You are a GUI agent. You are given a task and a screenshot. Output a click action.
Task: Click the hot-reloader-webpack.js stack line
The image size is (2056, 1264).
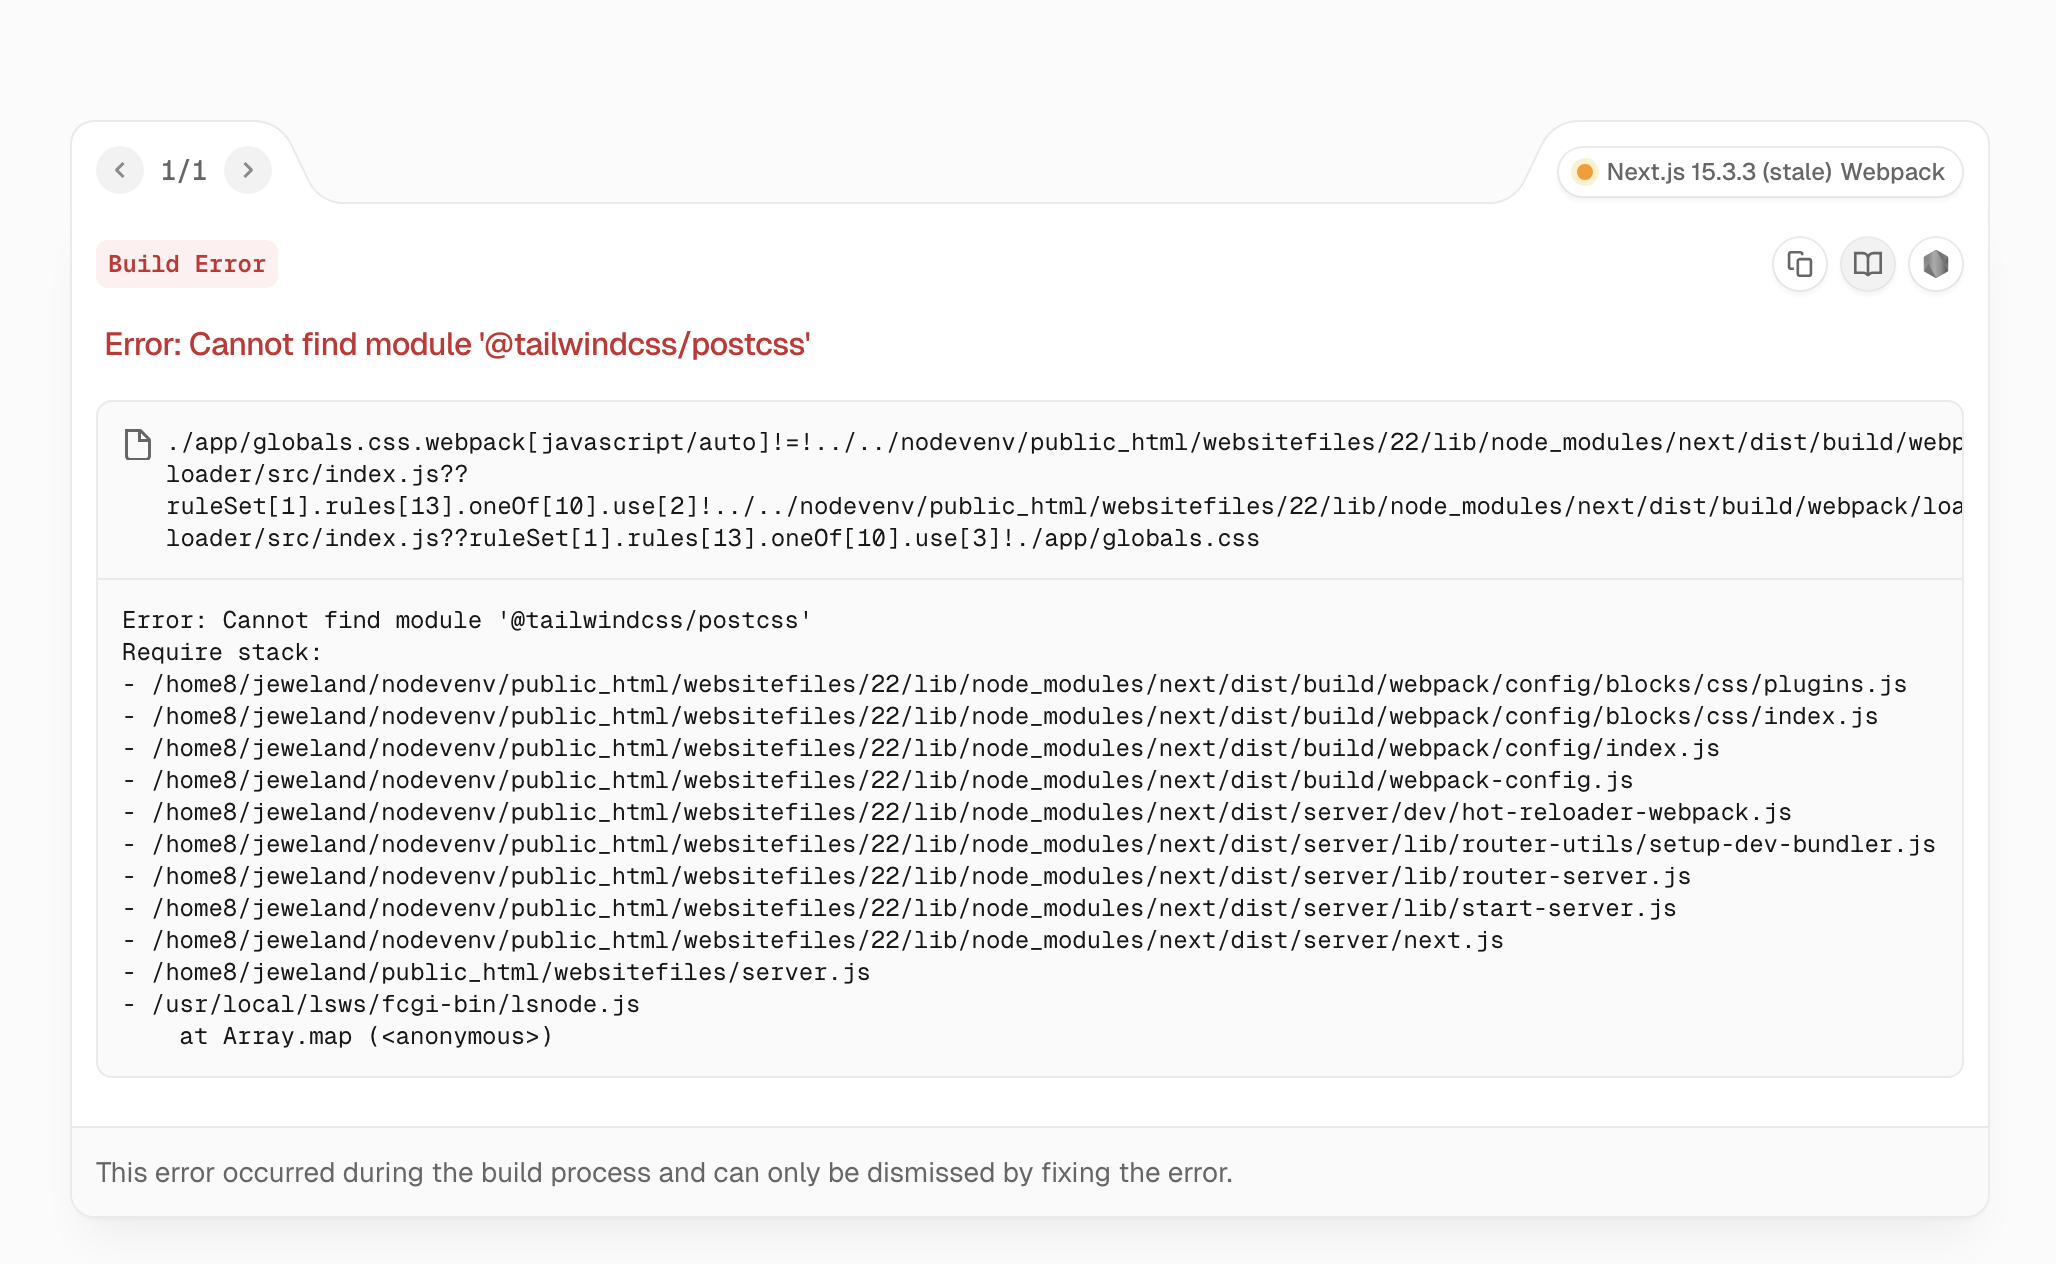[971, 812]
